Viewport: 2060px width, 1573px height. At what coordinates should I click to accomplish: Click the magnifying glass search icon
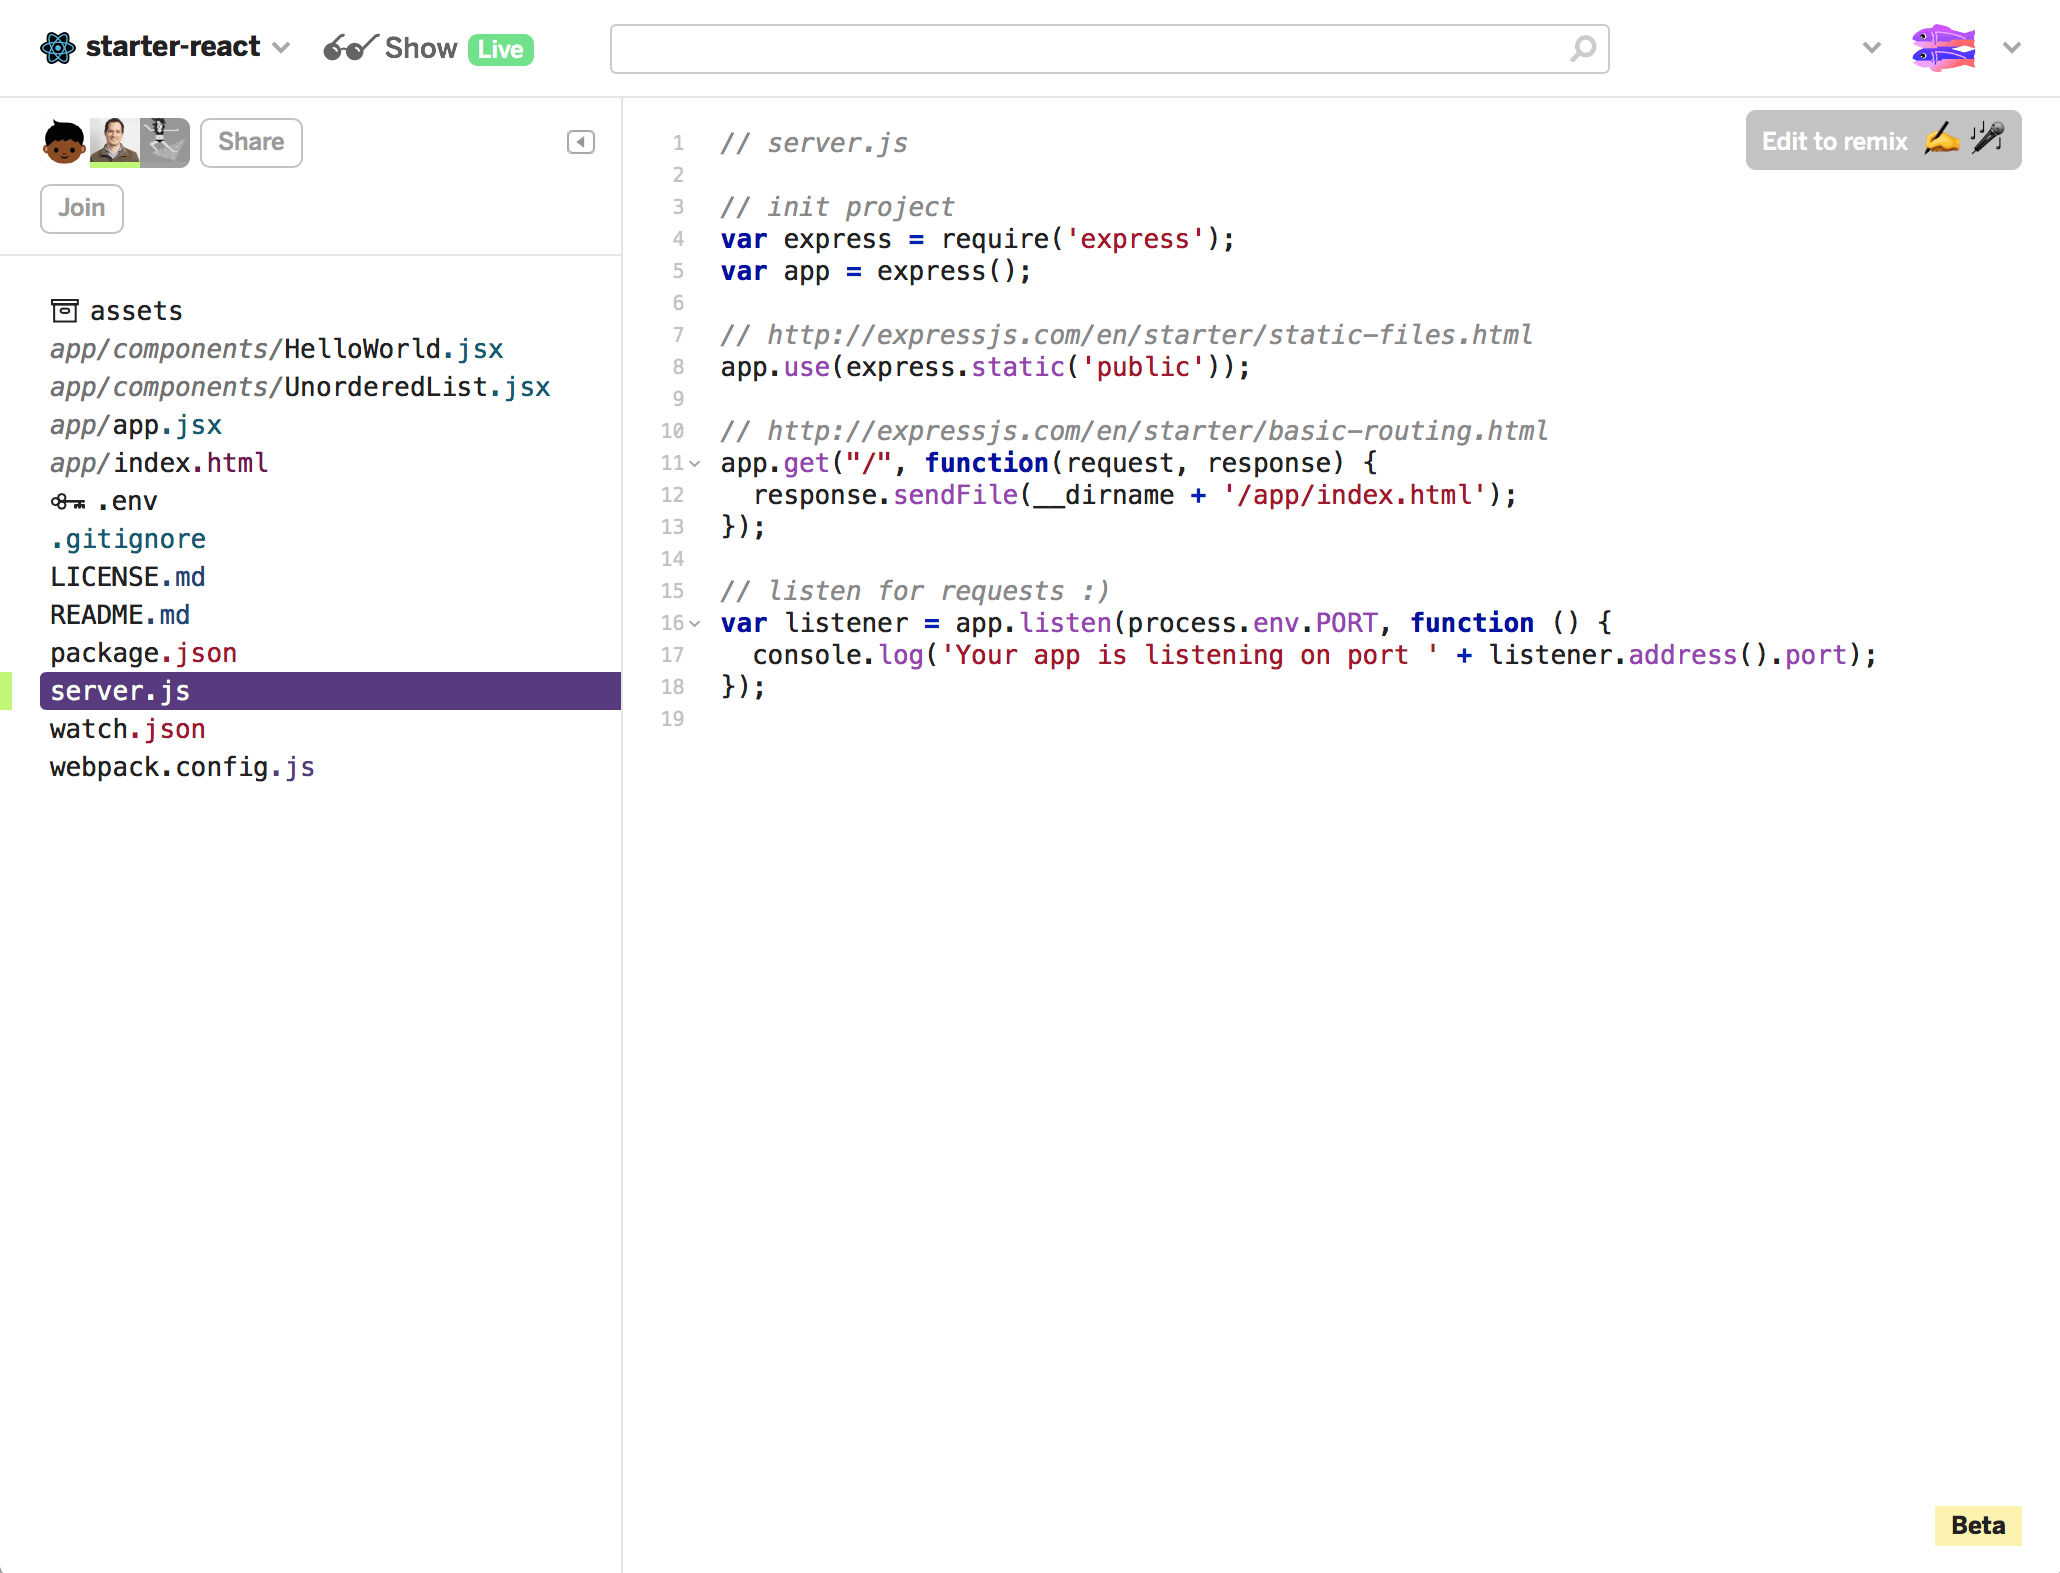coord(1583,48)
